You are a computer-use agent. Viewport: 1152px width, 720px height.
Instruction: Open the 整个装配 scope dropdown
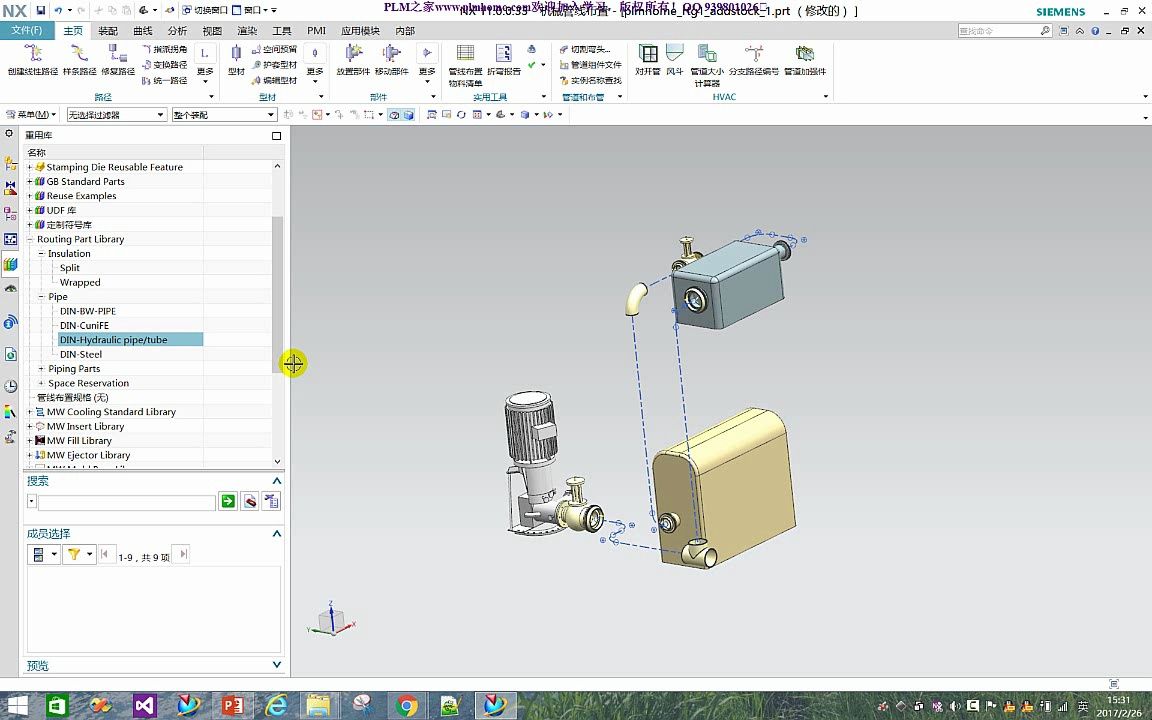pyautogui.click(x=224, y=115)
